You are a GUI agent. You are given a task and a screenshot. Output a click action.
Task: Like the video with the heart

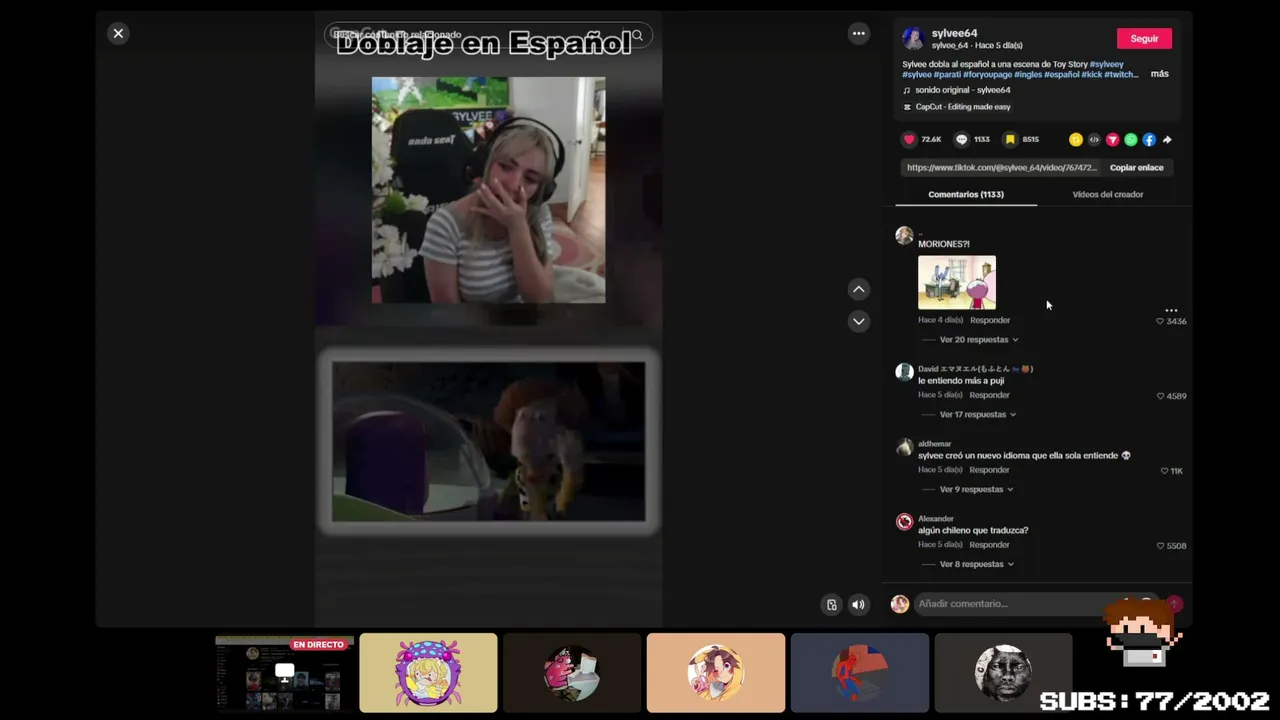pyautogui.click(x=909, y=140)
